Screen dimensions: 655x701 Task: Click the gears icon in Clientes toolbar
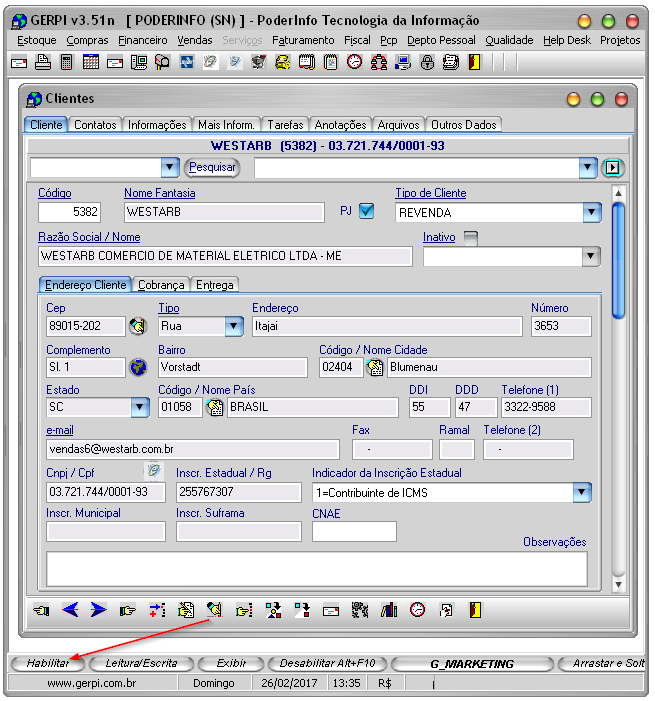click(x=360, y=610)
